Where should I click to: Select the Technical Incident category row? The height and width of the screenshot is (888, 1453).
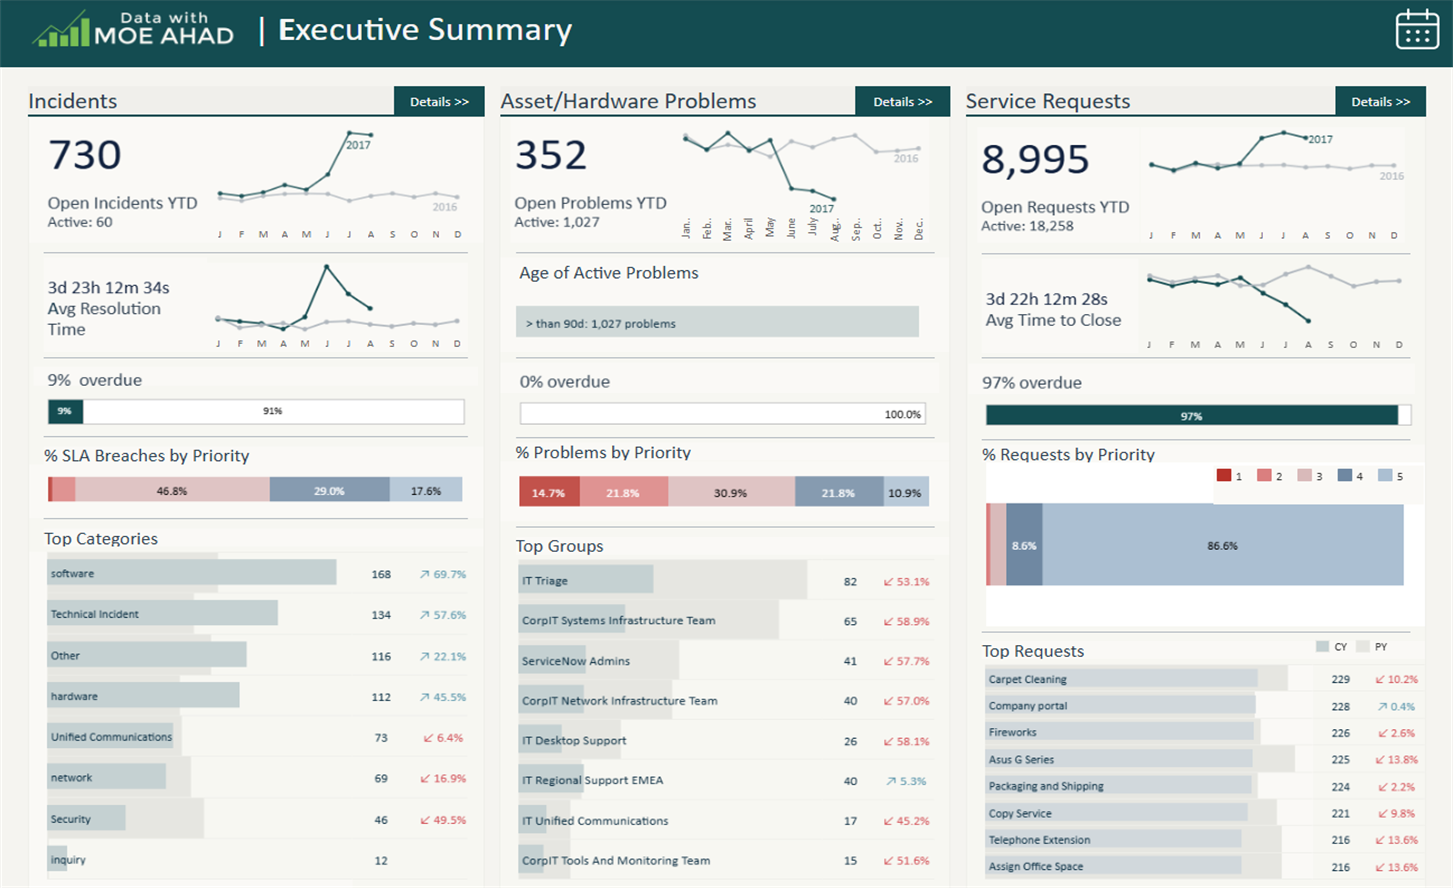click(x=257, y=614)
